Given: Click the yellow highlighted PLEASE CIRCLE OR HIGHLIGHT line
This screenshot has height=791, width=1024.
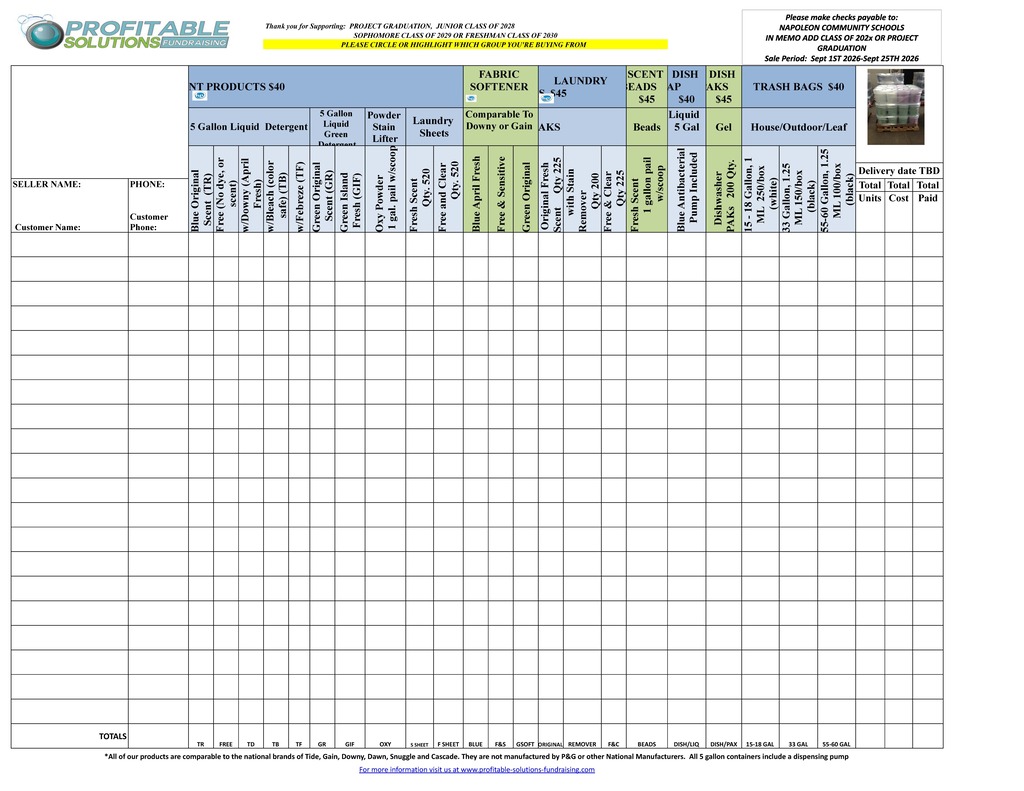Looking at the screenshot, I should coord(465,44).
